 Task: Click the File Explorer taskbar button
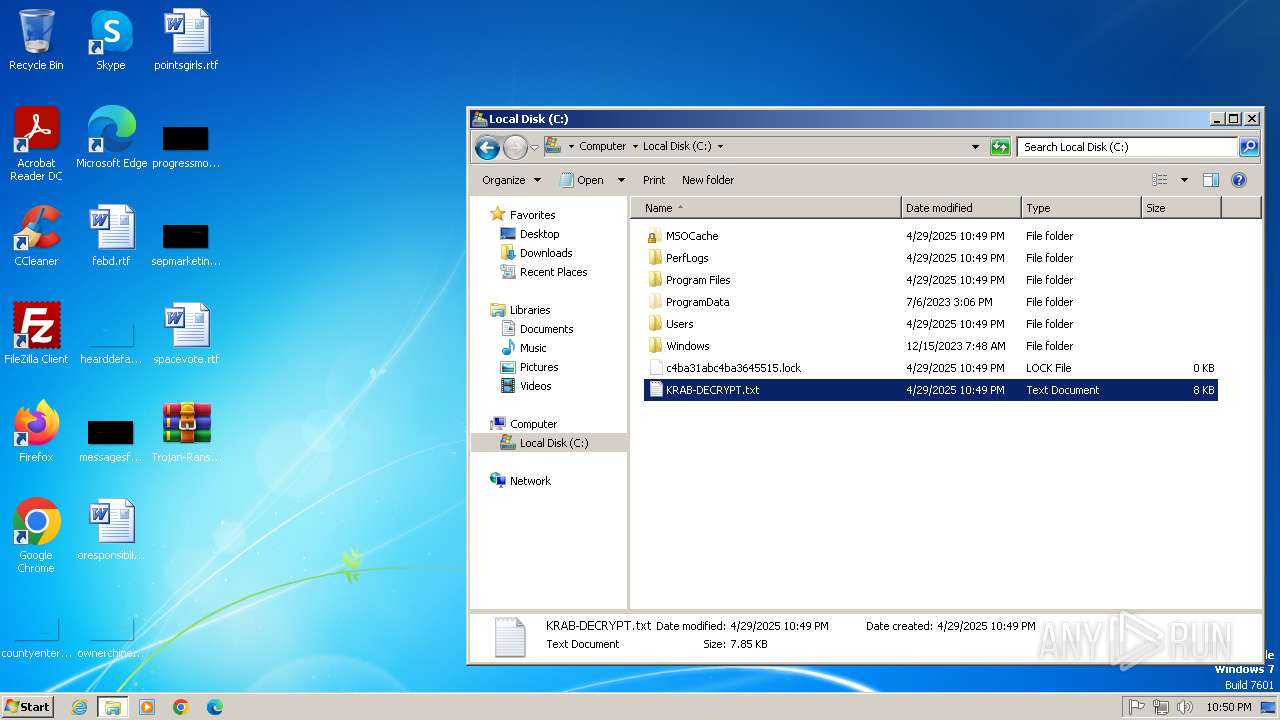point(113,707)
